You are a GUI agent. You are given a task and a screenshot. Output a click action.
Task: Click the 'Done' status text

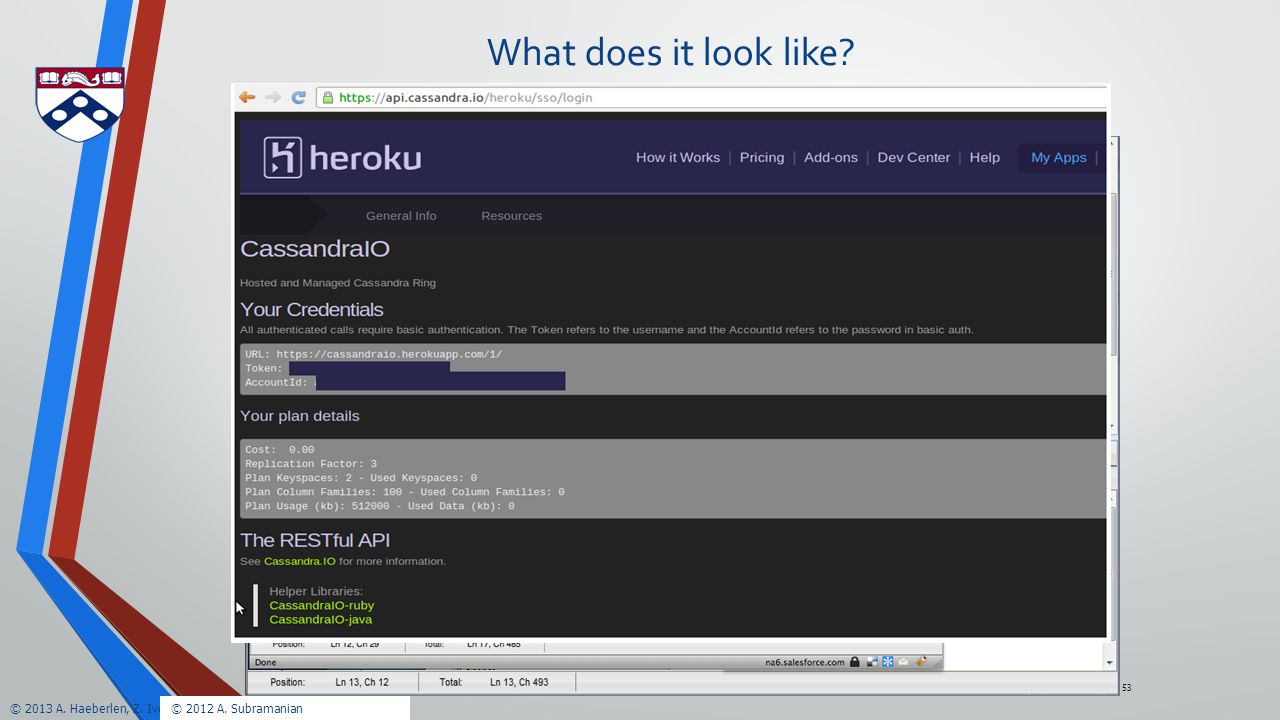(x=265, y=662)
